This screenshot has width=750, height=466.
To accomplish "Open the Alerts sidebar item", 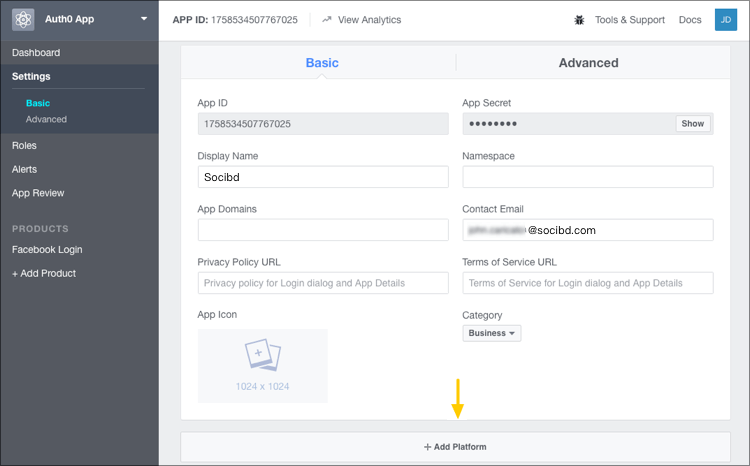I will pyautogui.click(x=24, y=169).
